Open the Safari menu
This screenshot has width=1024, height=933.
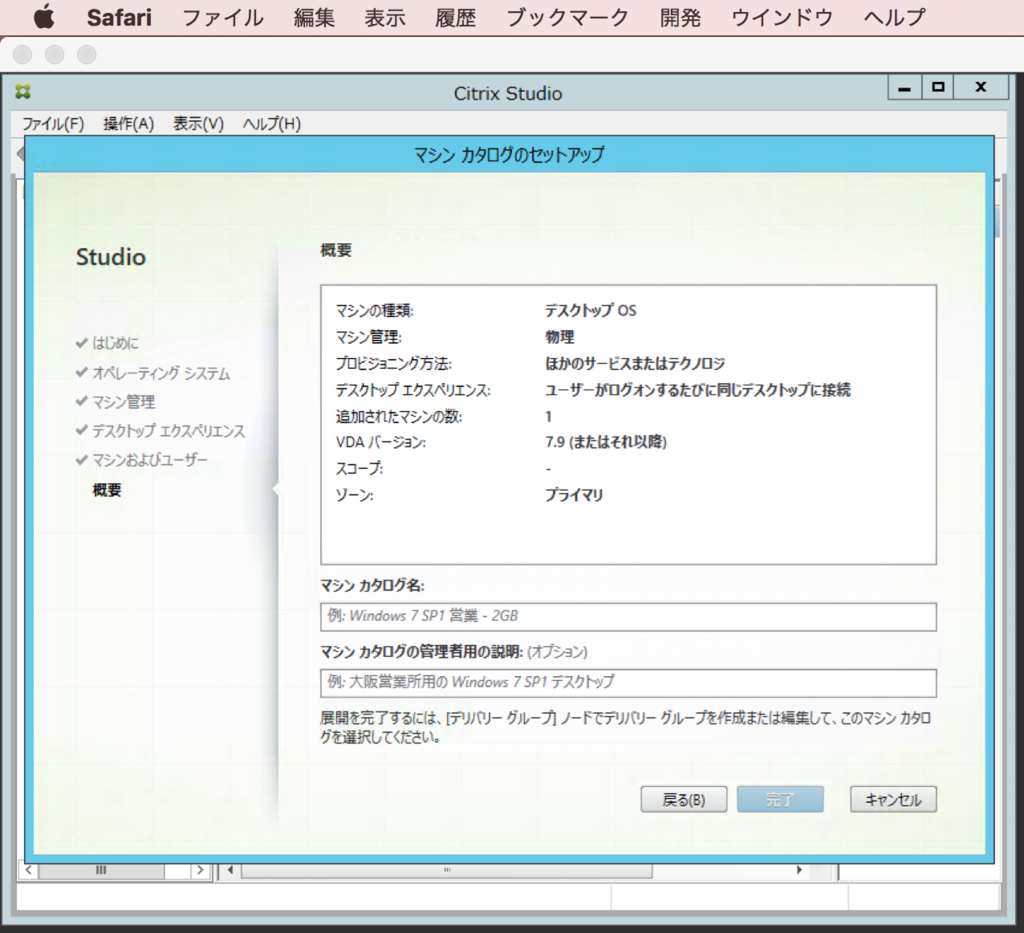119,18
